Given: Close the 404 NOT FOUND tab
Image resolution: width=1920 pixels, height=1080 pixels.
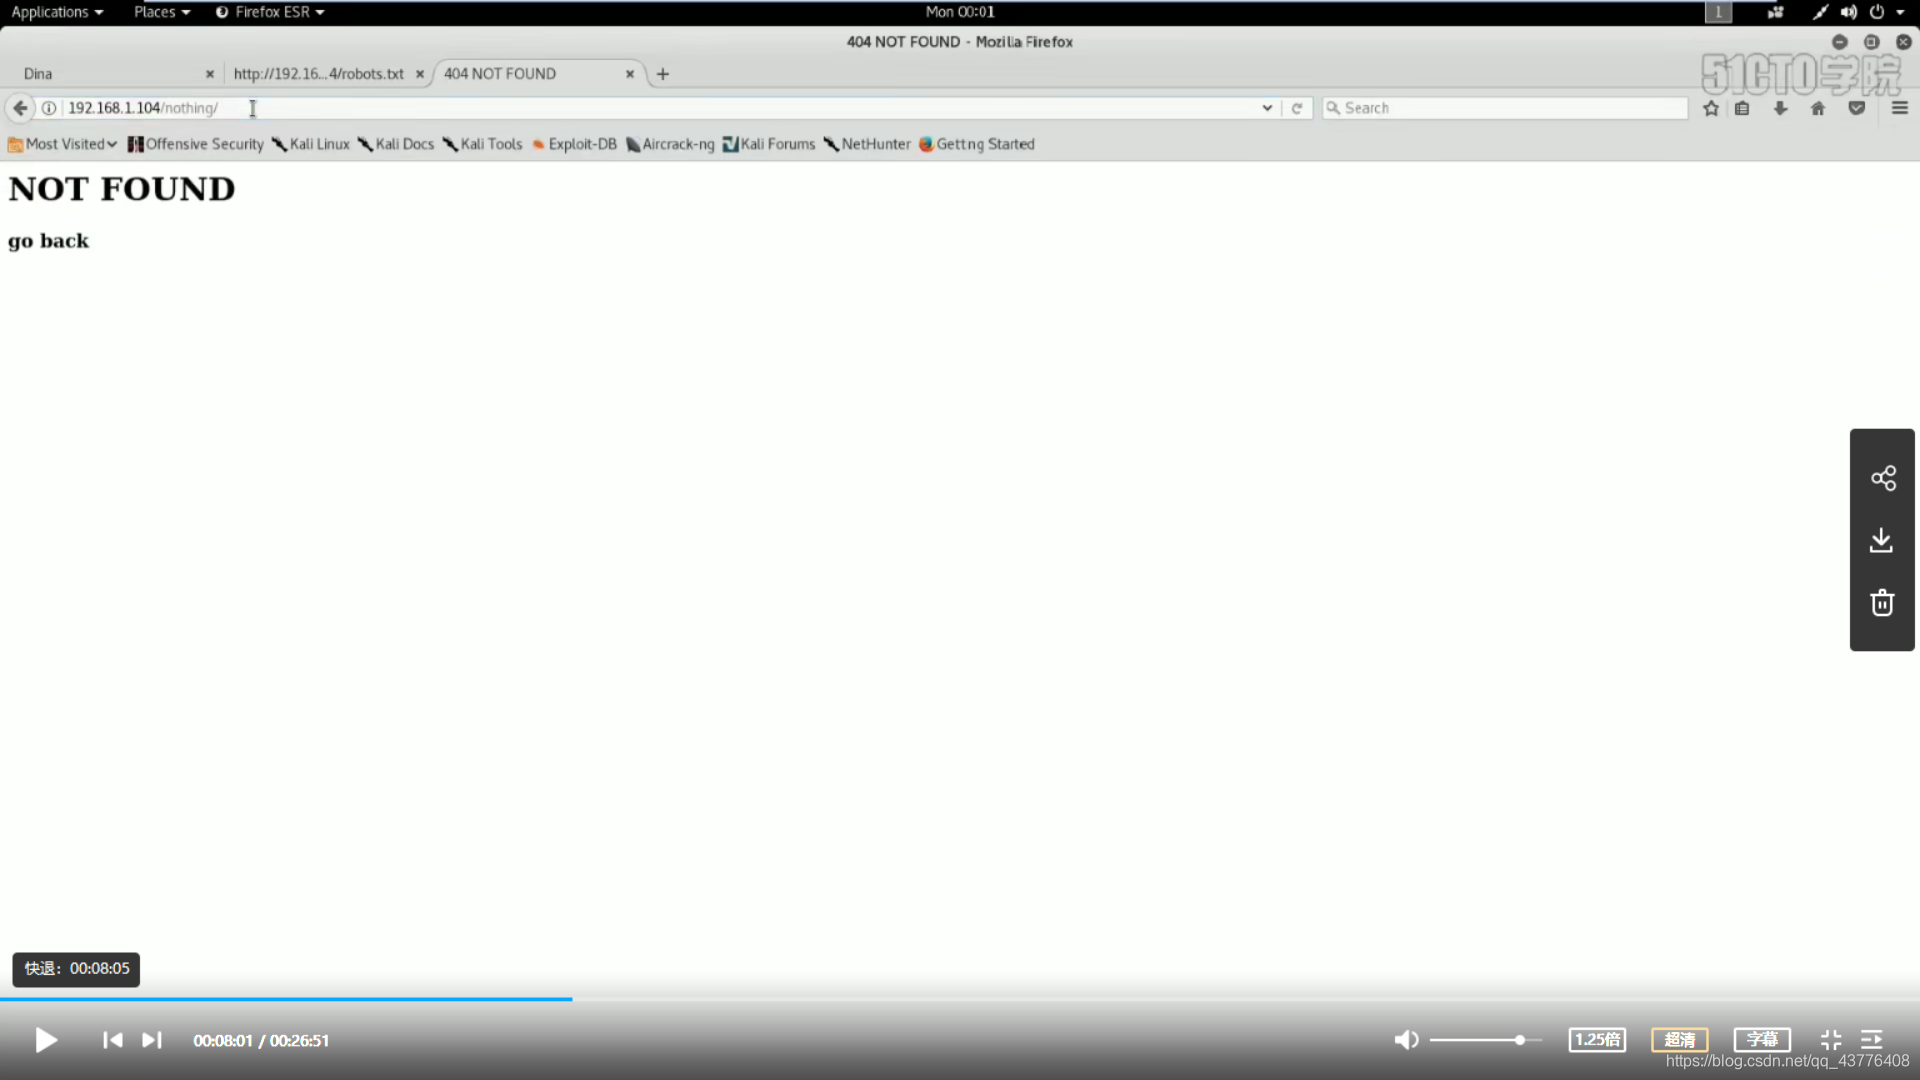Looking at the screenshot, I should [x=630, y=74].
